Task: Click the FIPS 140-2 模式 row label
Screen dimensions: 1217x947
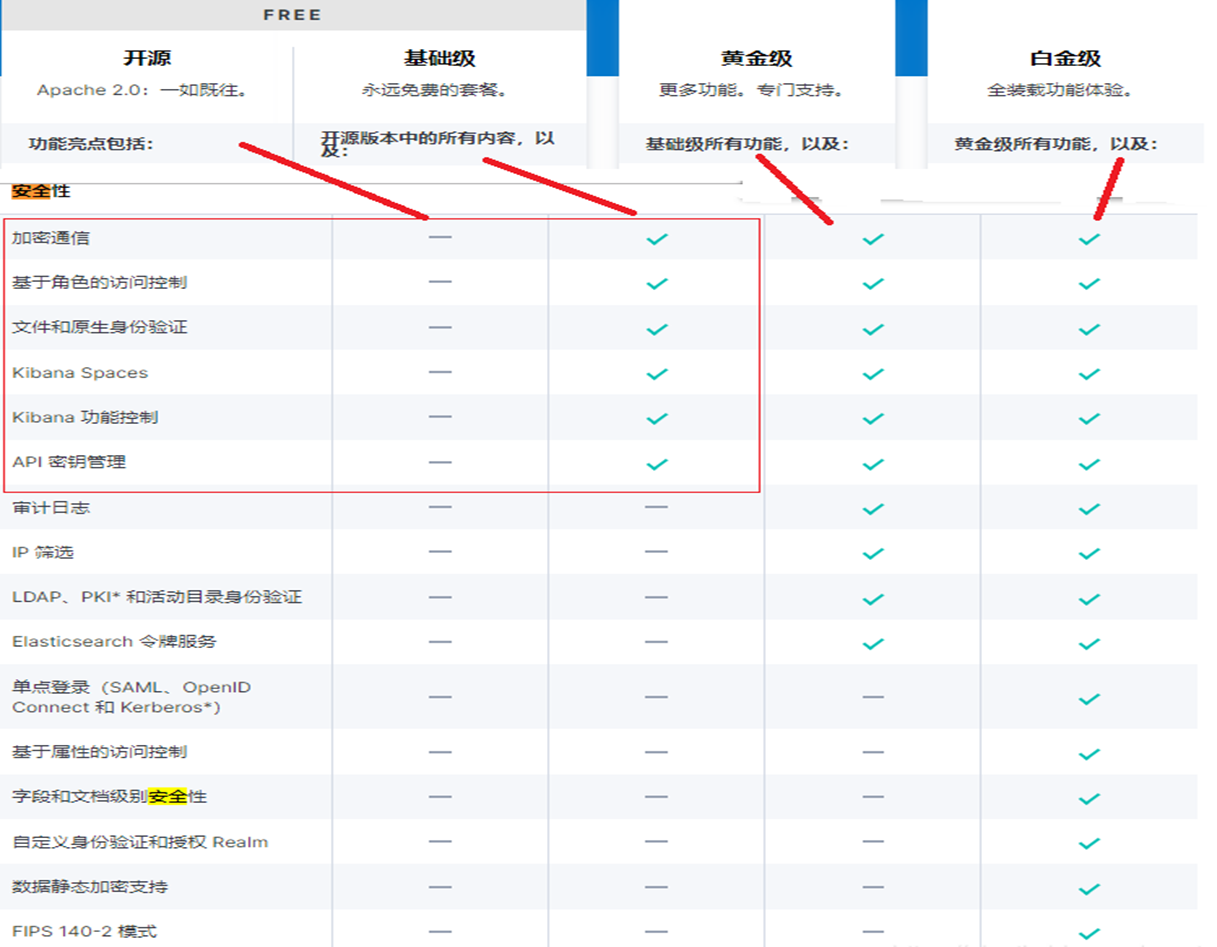Action: [x=85, y=931]
